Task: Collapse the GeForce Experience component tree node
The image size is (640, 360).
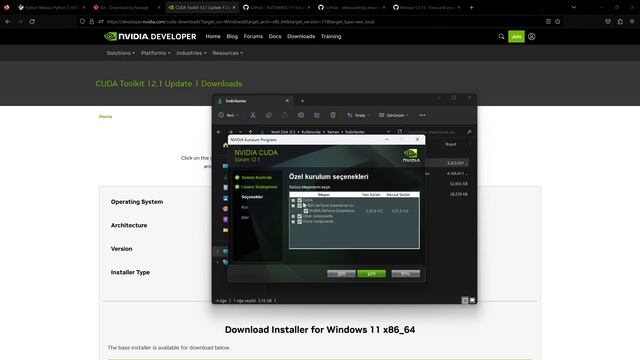Action: pyautogui.click(x=293, y=206)
